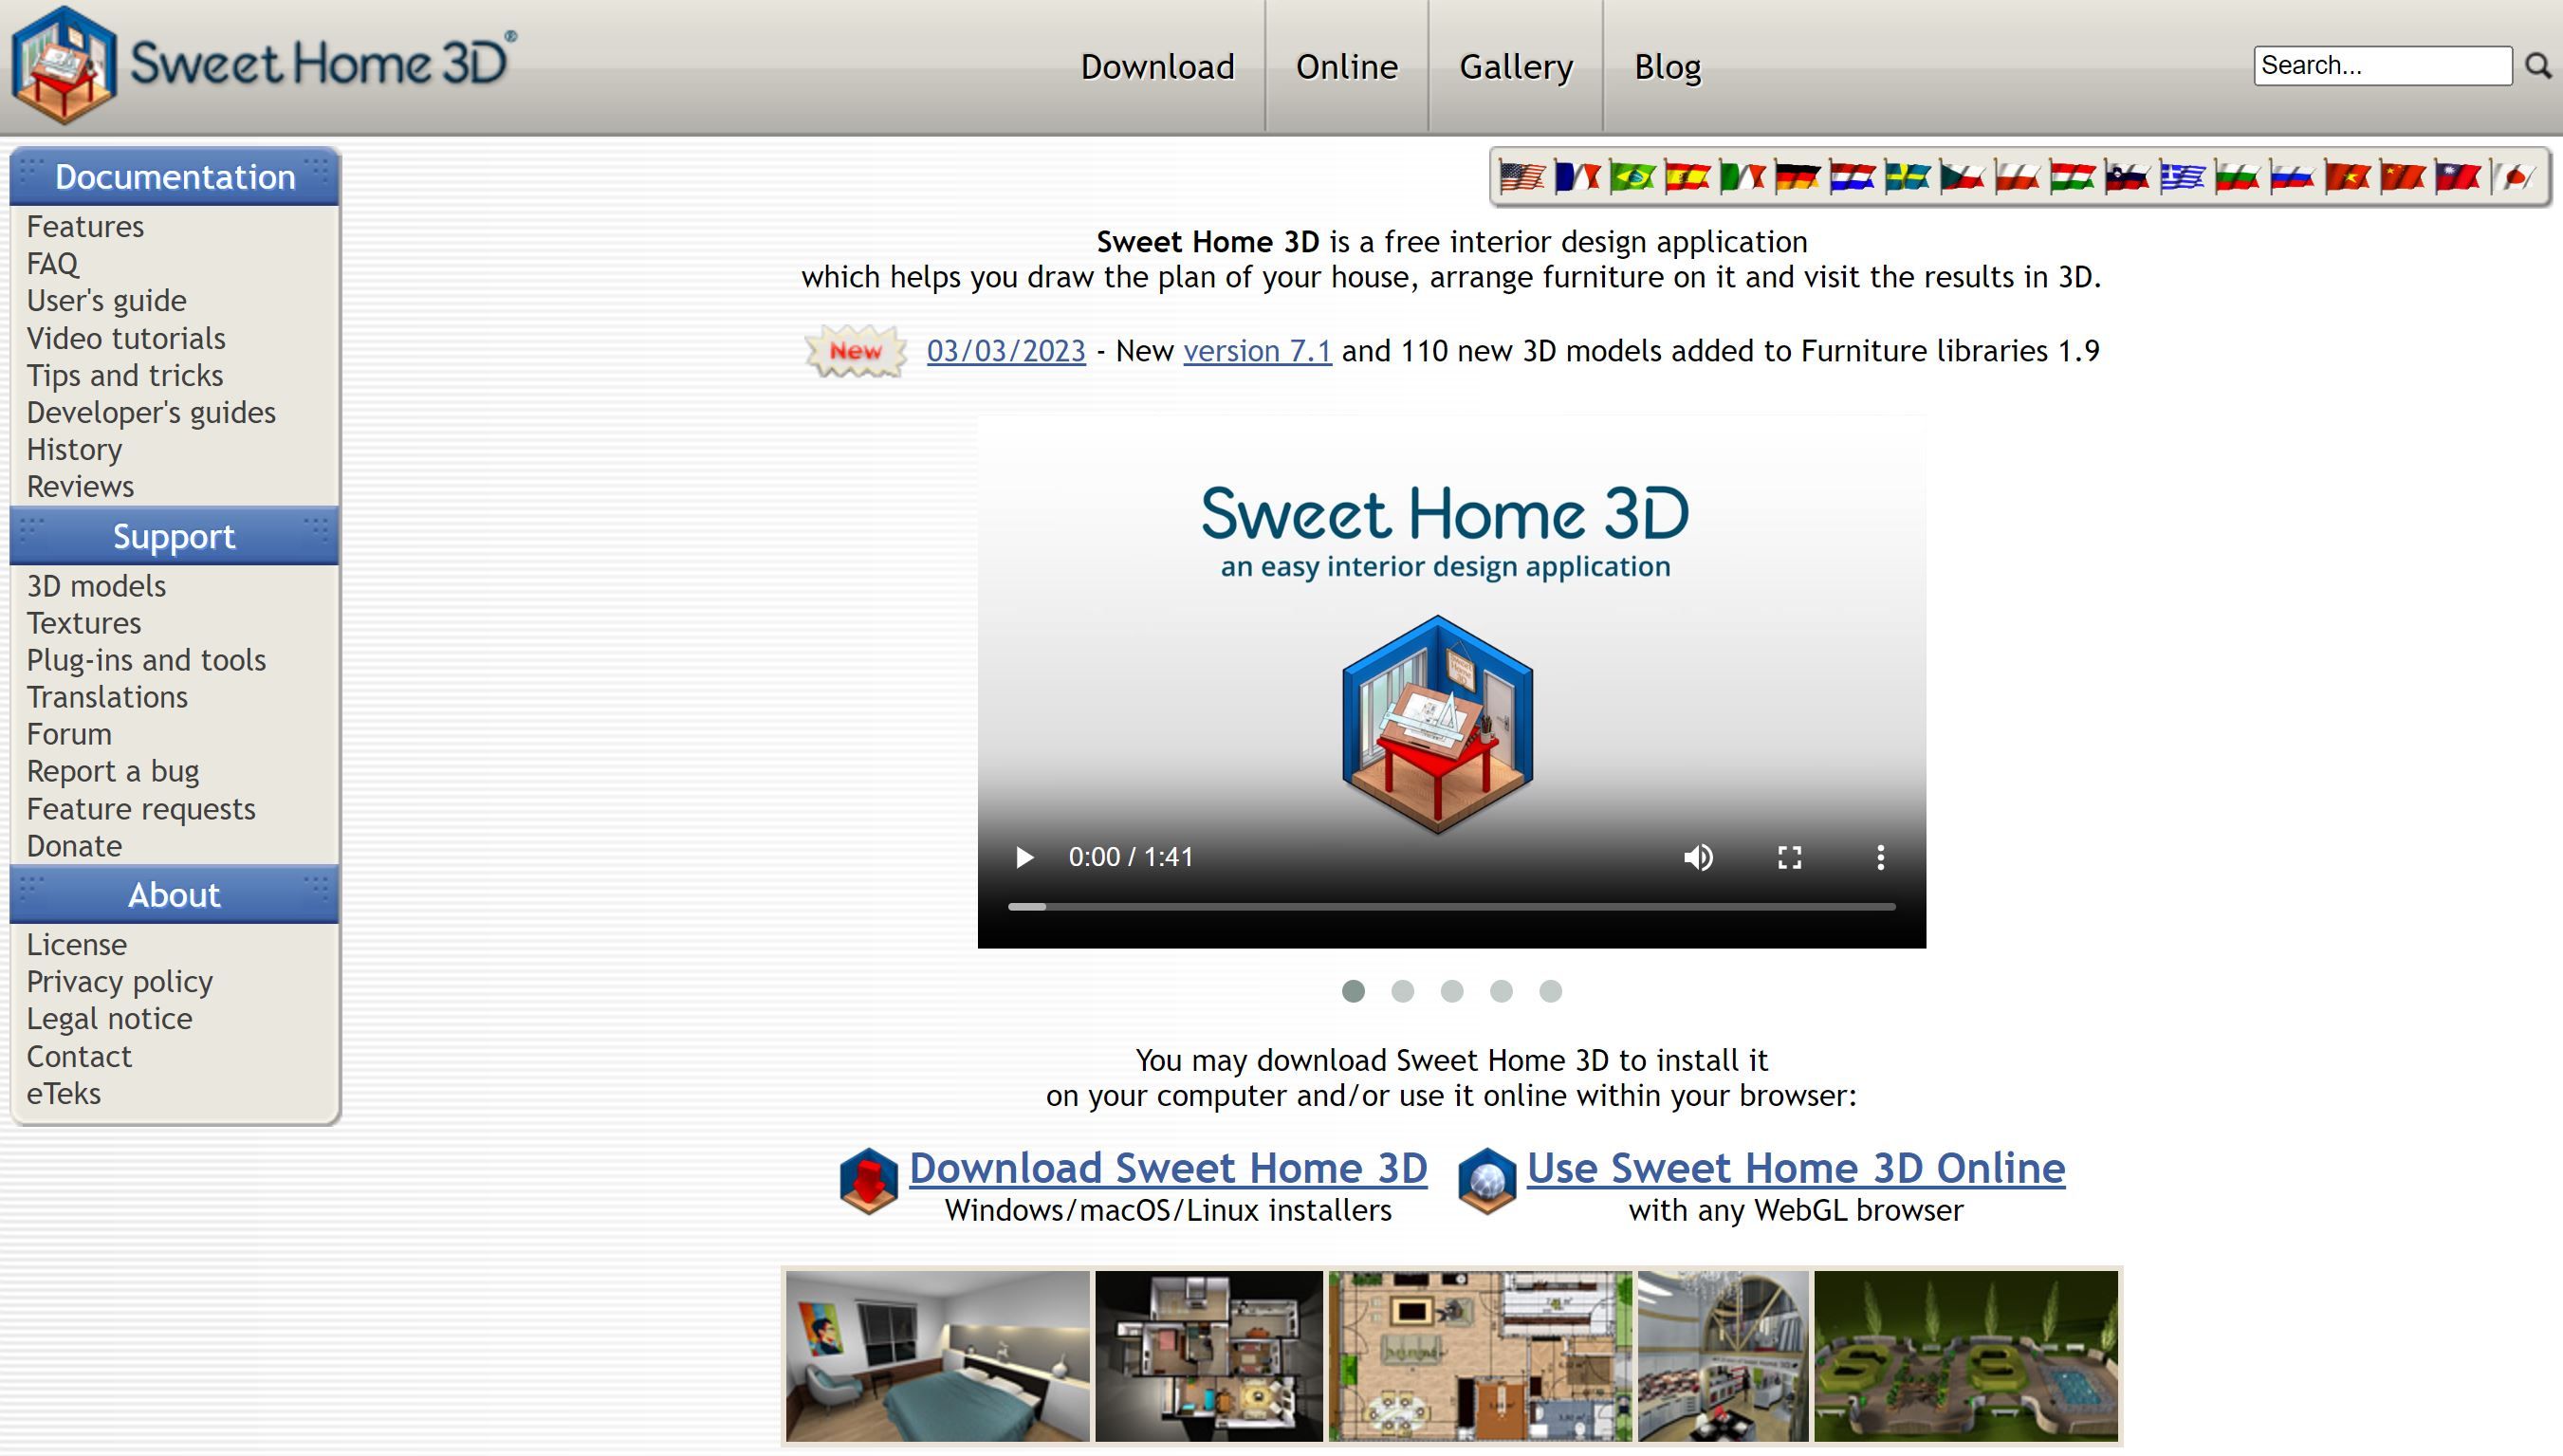Open the Gallery tab in top bar
Viewport: 2563px width, 1456px height.
coord(1515,67)
